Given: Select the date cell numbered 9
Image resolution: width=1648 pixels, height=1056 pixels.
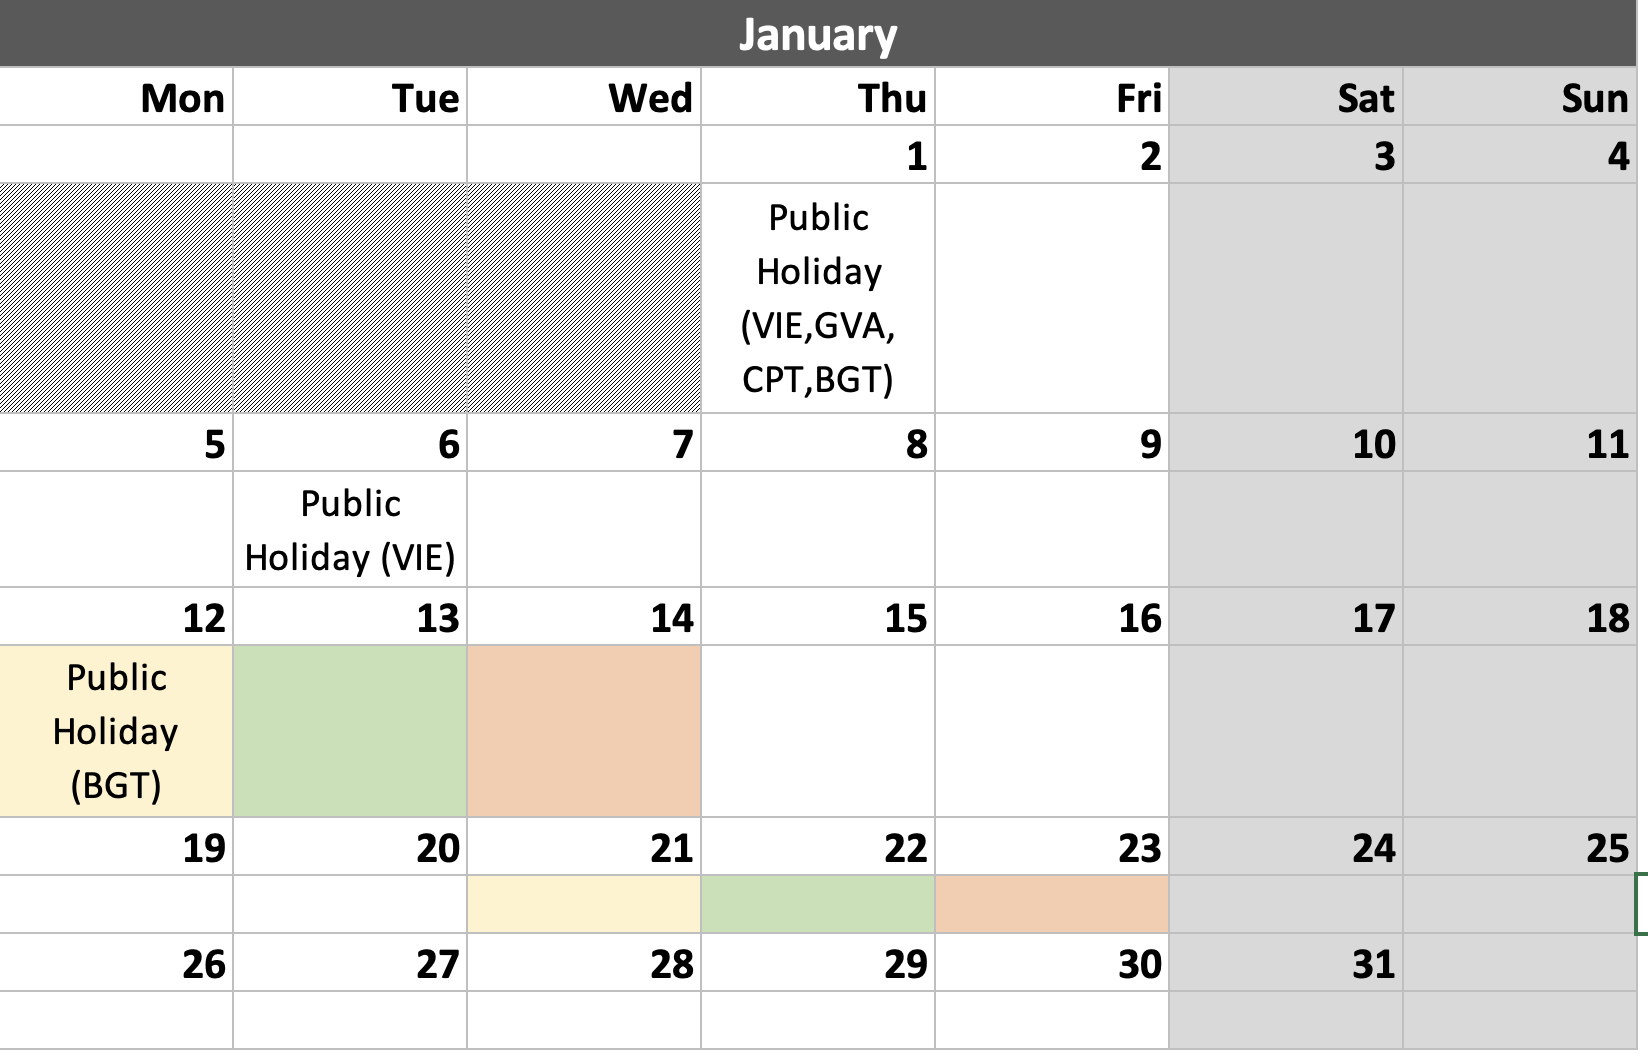Looking at the screenshot, I should [1052, 443].
